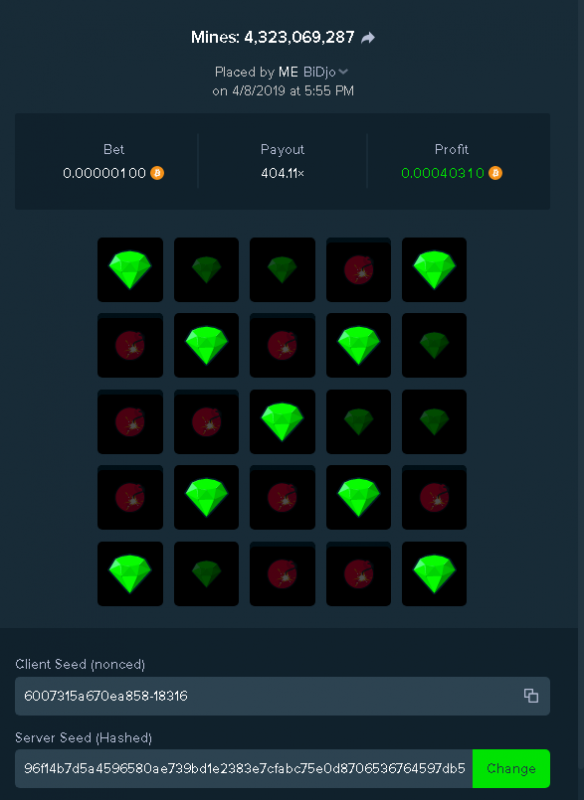Select the bright gem tile in row 5, column 1
This screenshot has height=800, width=584.
(130, 573)
